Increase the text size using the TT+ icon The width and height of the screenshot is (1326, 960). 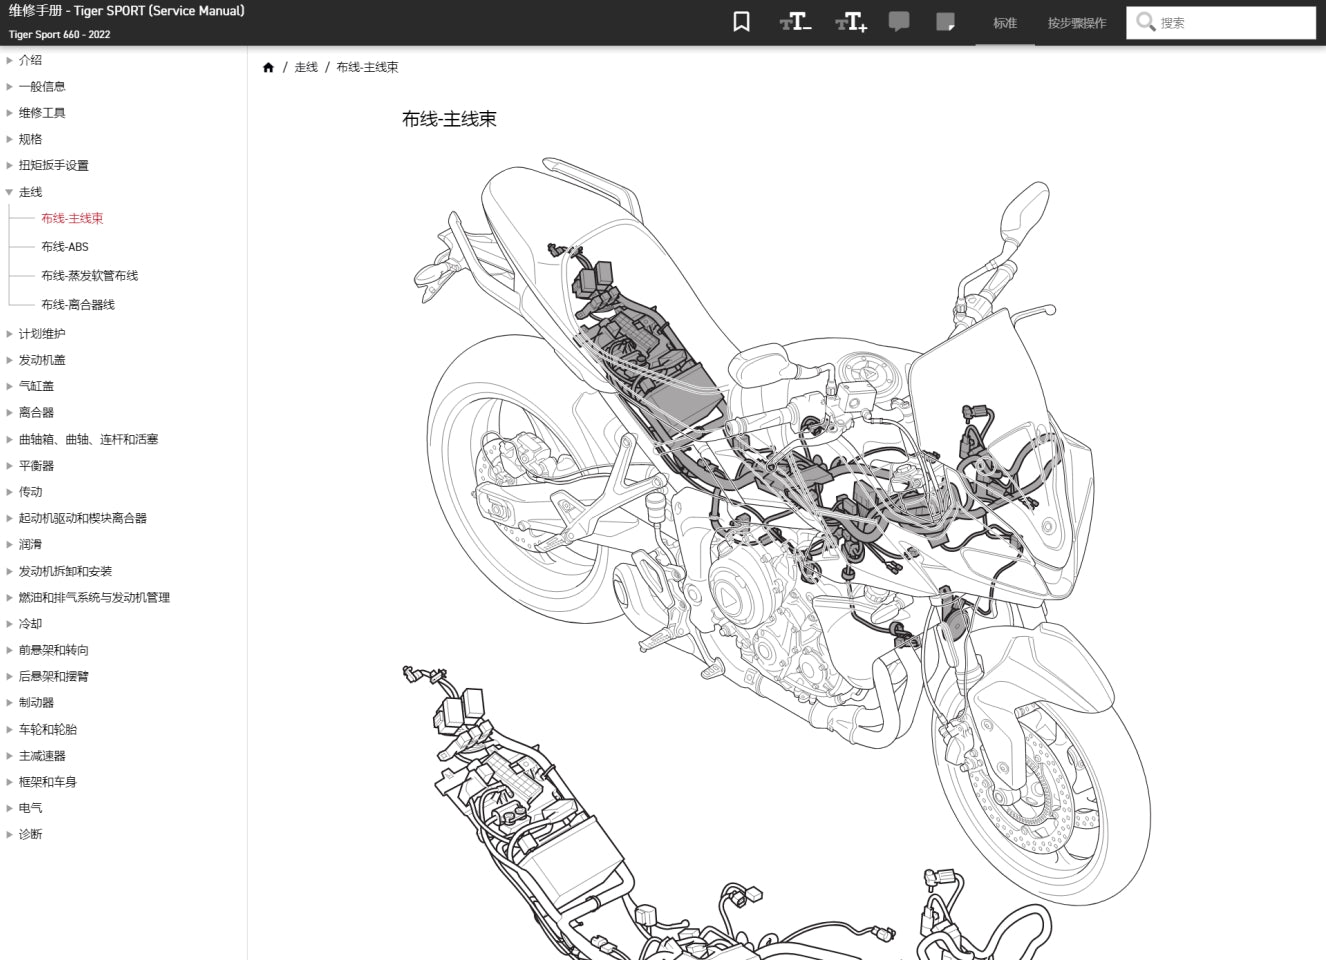coord(851,22)
